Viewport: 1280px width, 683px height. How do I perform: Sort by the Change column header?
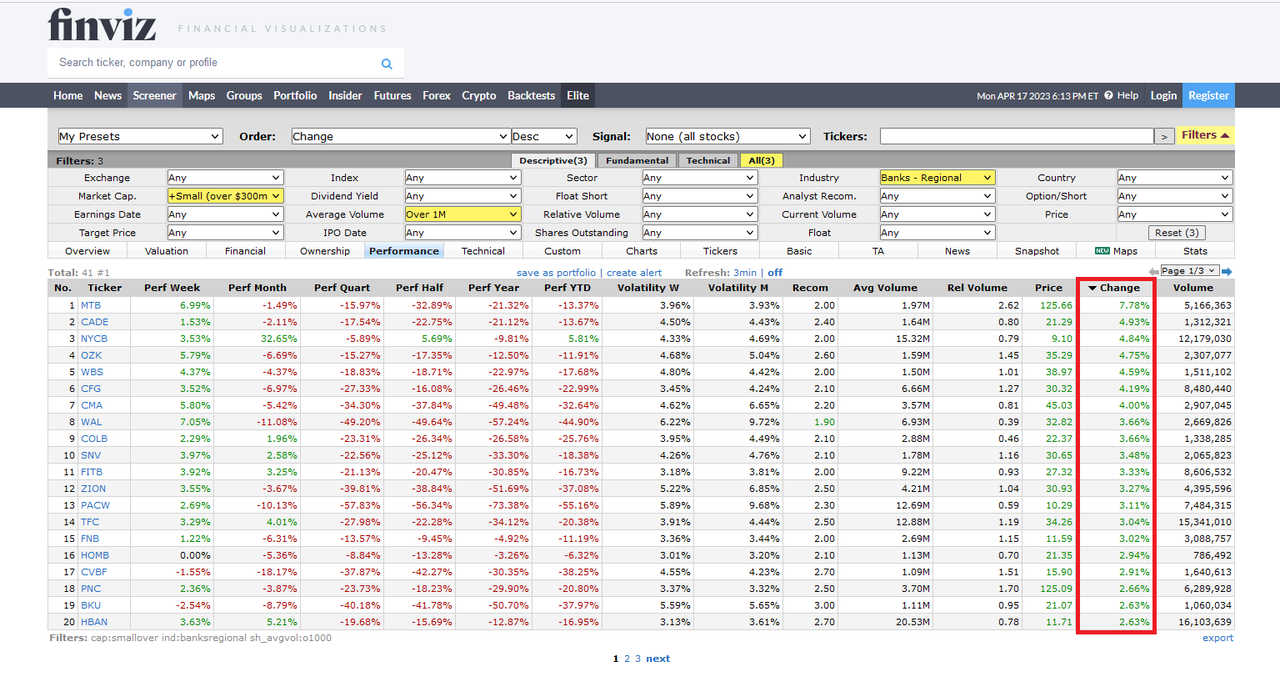(x=1114, y=288)
